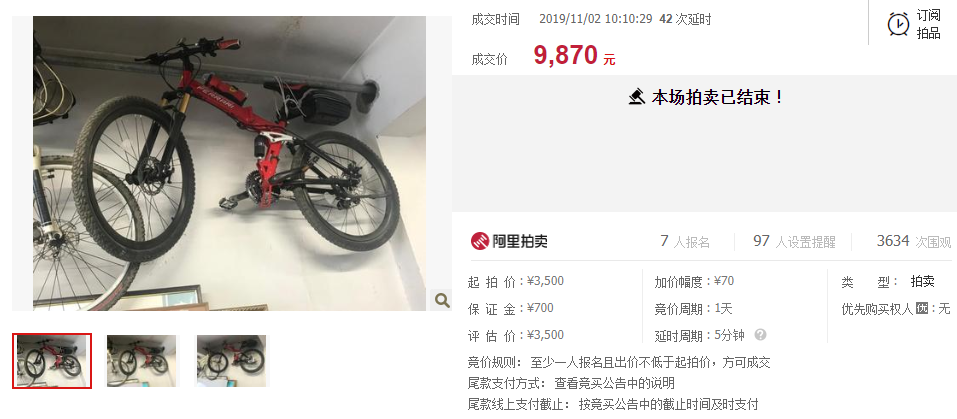
Task: Select the first bicycle thumbnail
Action: tap(52, 361)
